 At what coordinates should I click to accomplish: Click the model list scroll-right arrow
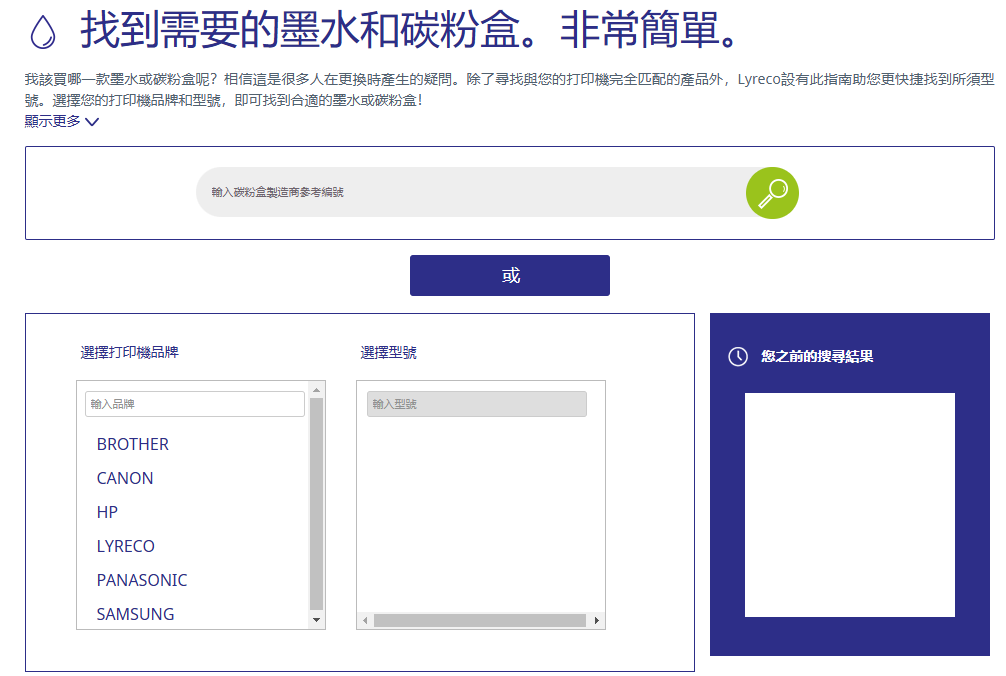[x=597, y=620]
